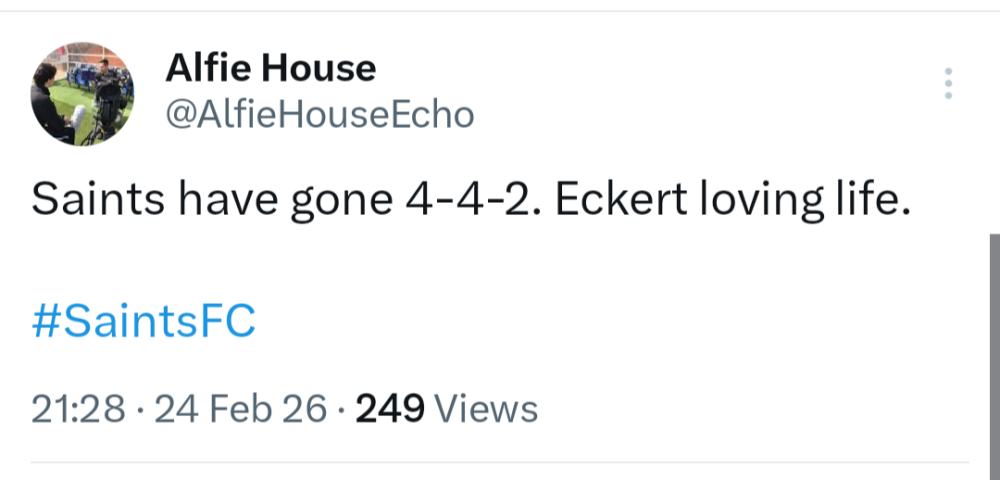Open the three-dot more options menu
Image resolution: width=1000 pixels, height=480 pixels.
948,84
